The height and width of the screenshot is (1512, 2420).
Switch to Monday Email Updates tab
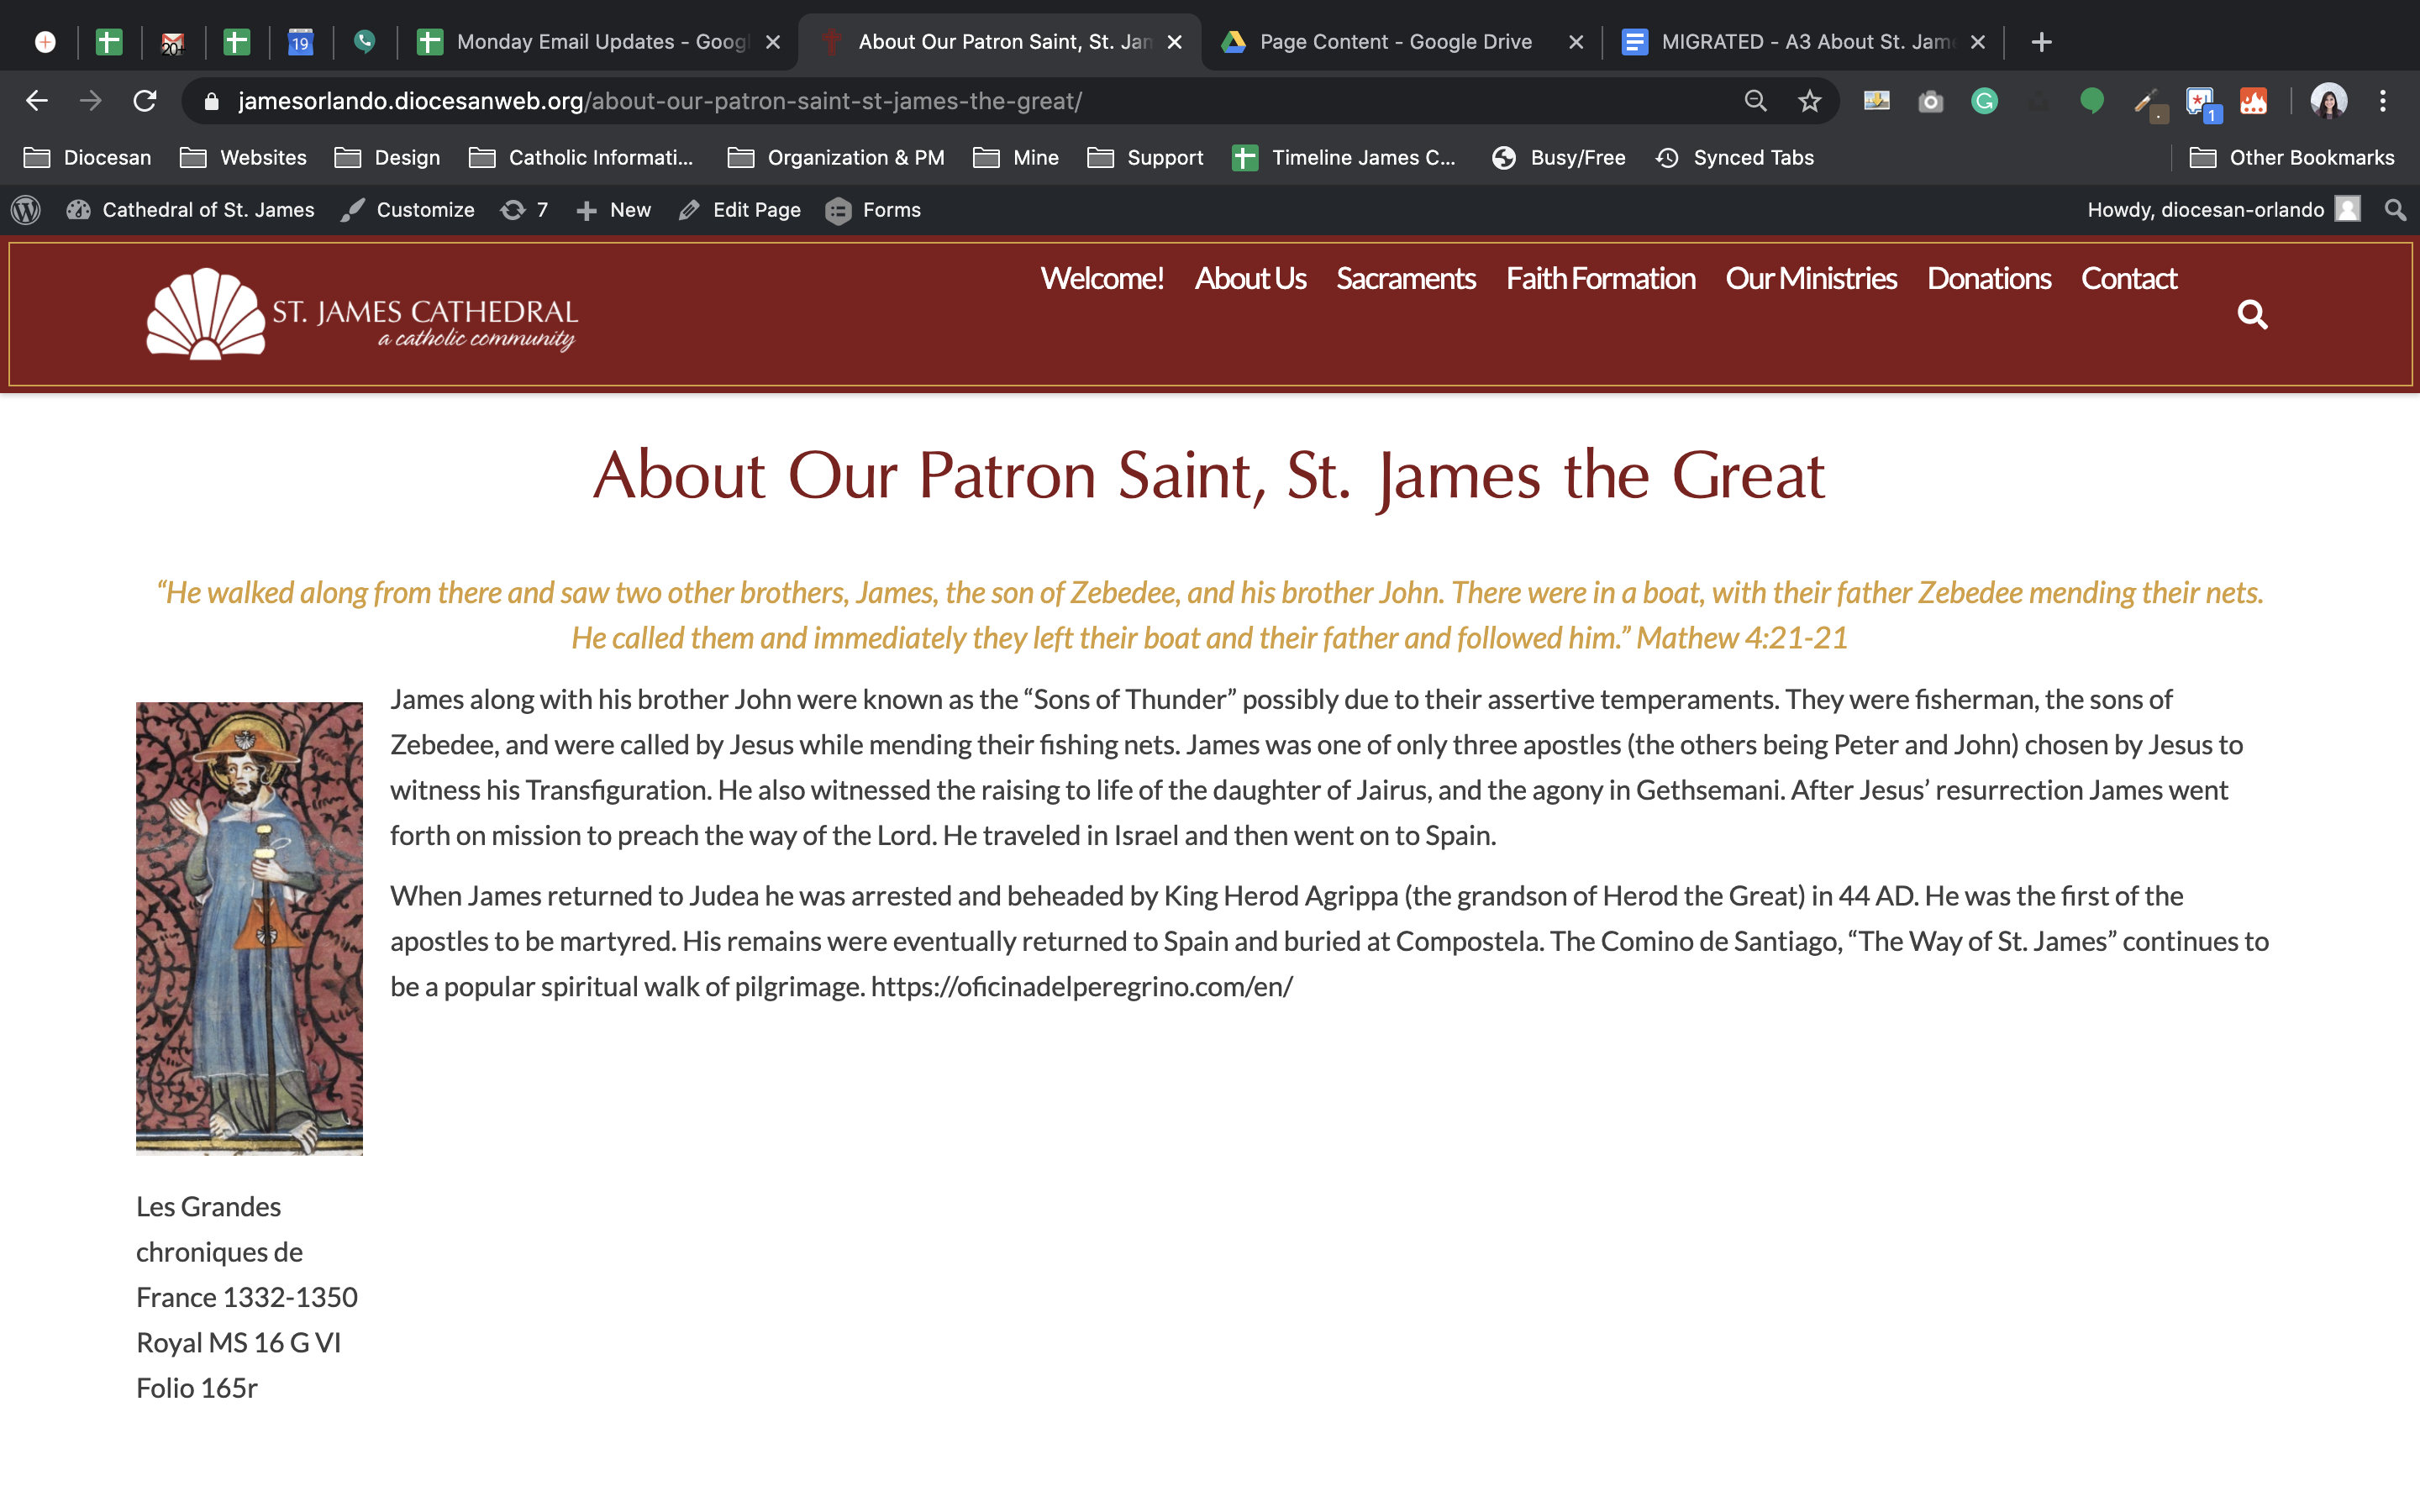click(600, 42)
